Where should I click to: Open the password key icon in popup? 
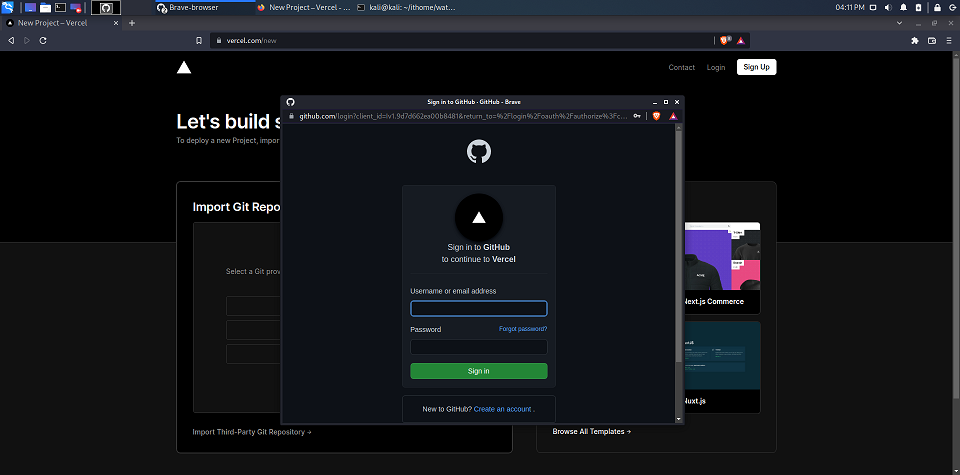[x=637, y=116]
